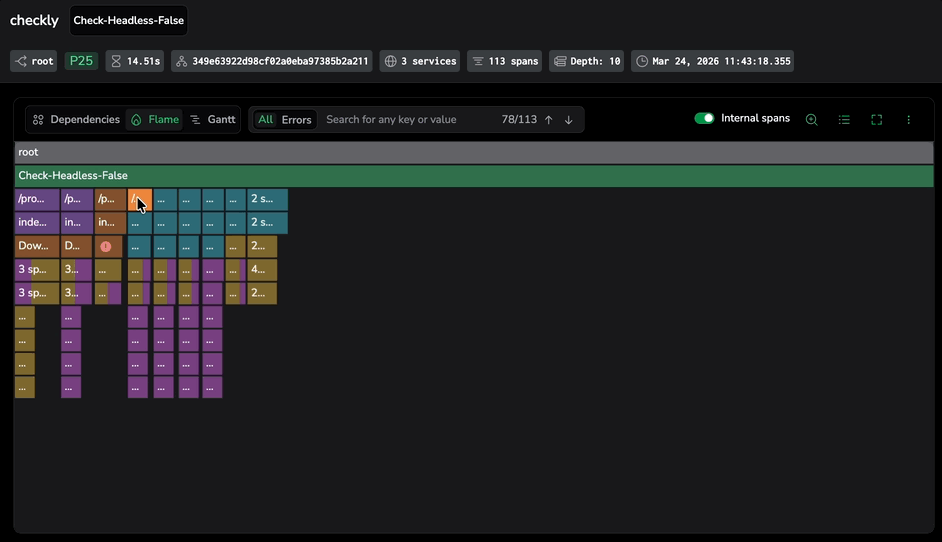Switch to the Gantt view

click(x=213, y=120)
